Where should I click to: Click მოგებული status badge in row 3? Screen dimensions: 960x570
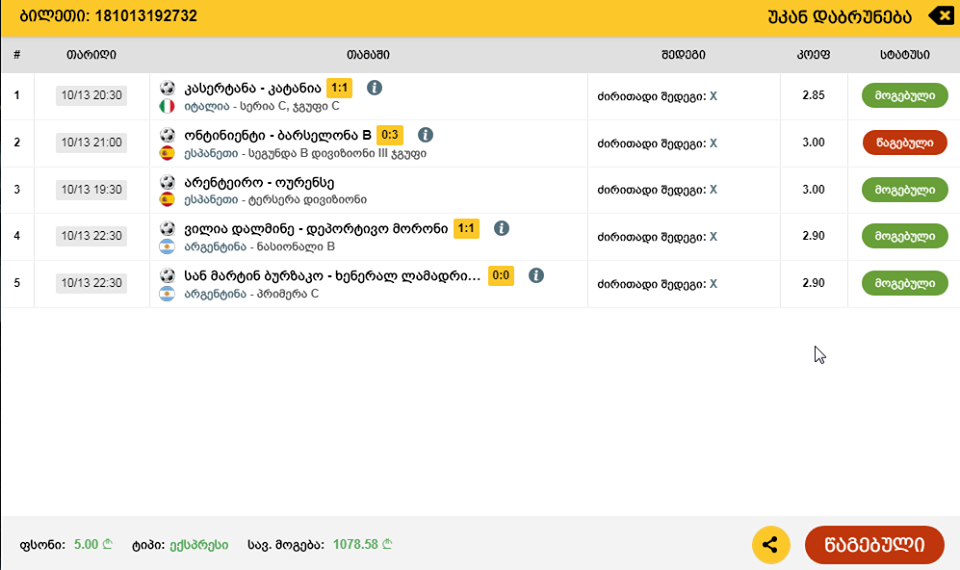(905, 190)
